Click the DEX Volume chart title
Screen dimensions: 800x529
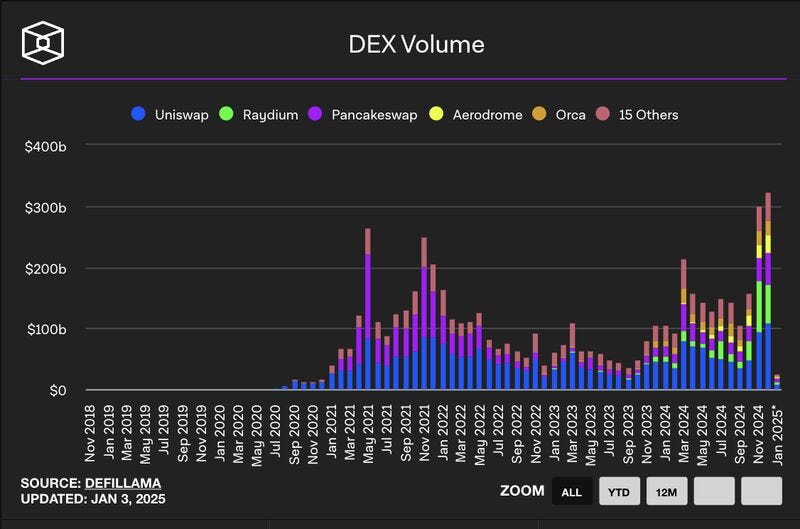(416, 44)
